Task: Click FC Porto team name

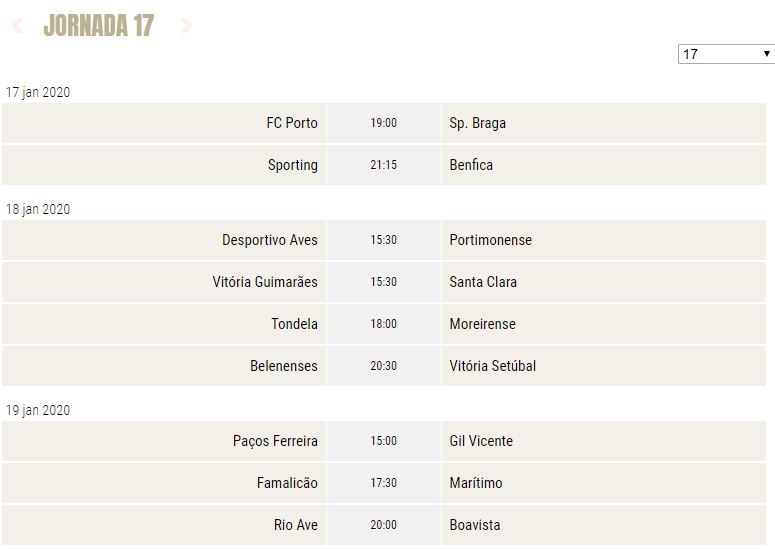Action: (292, 123)
